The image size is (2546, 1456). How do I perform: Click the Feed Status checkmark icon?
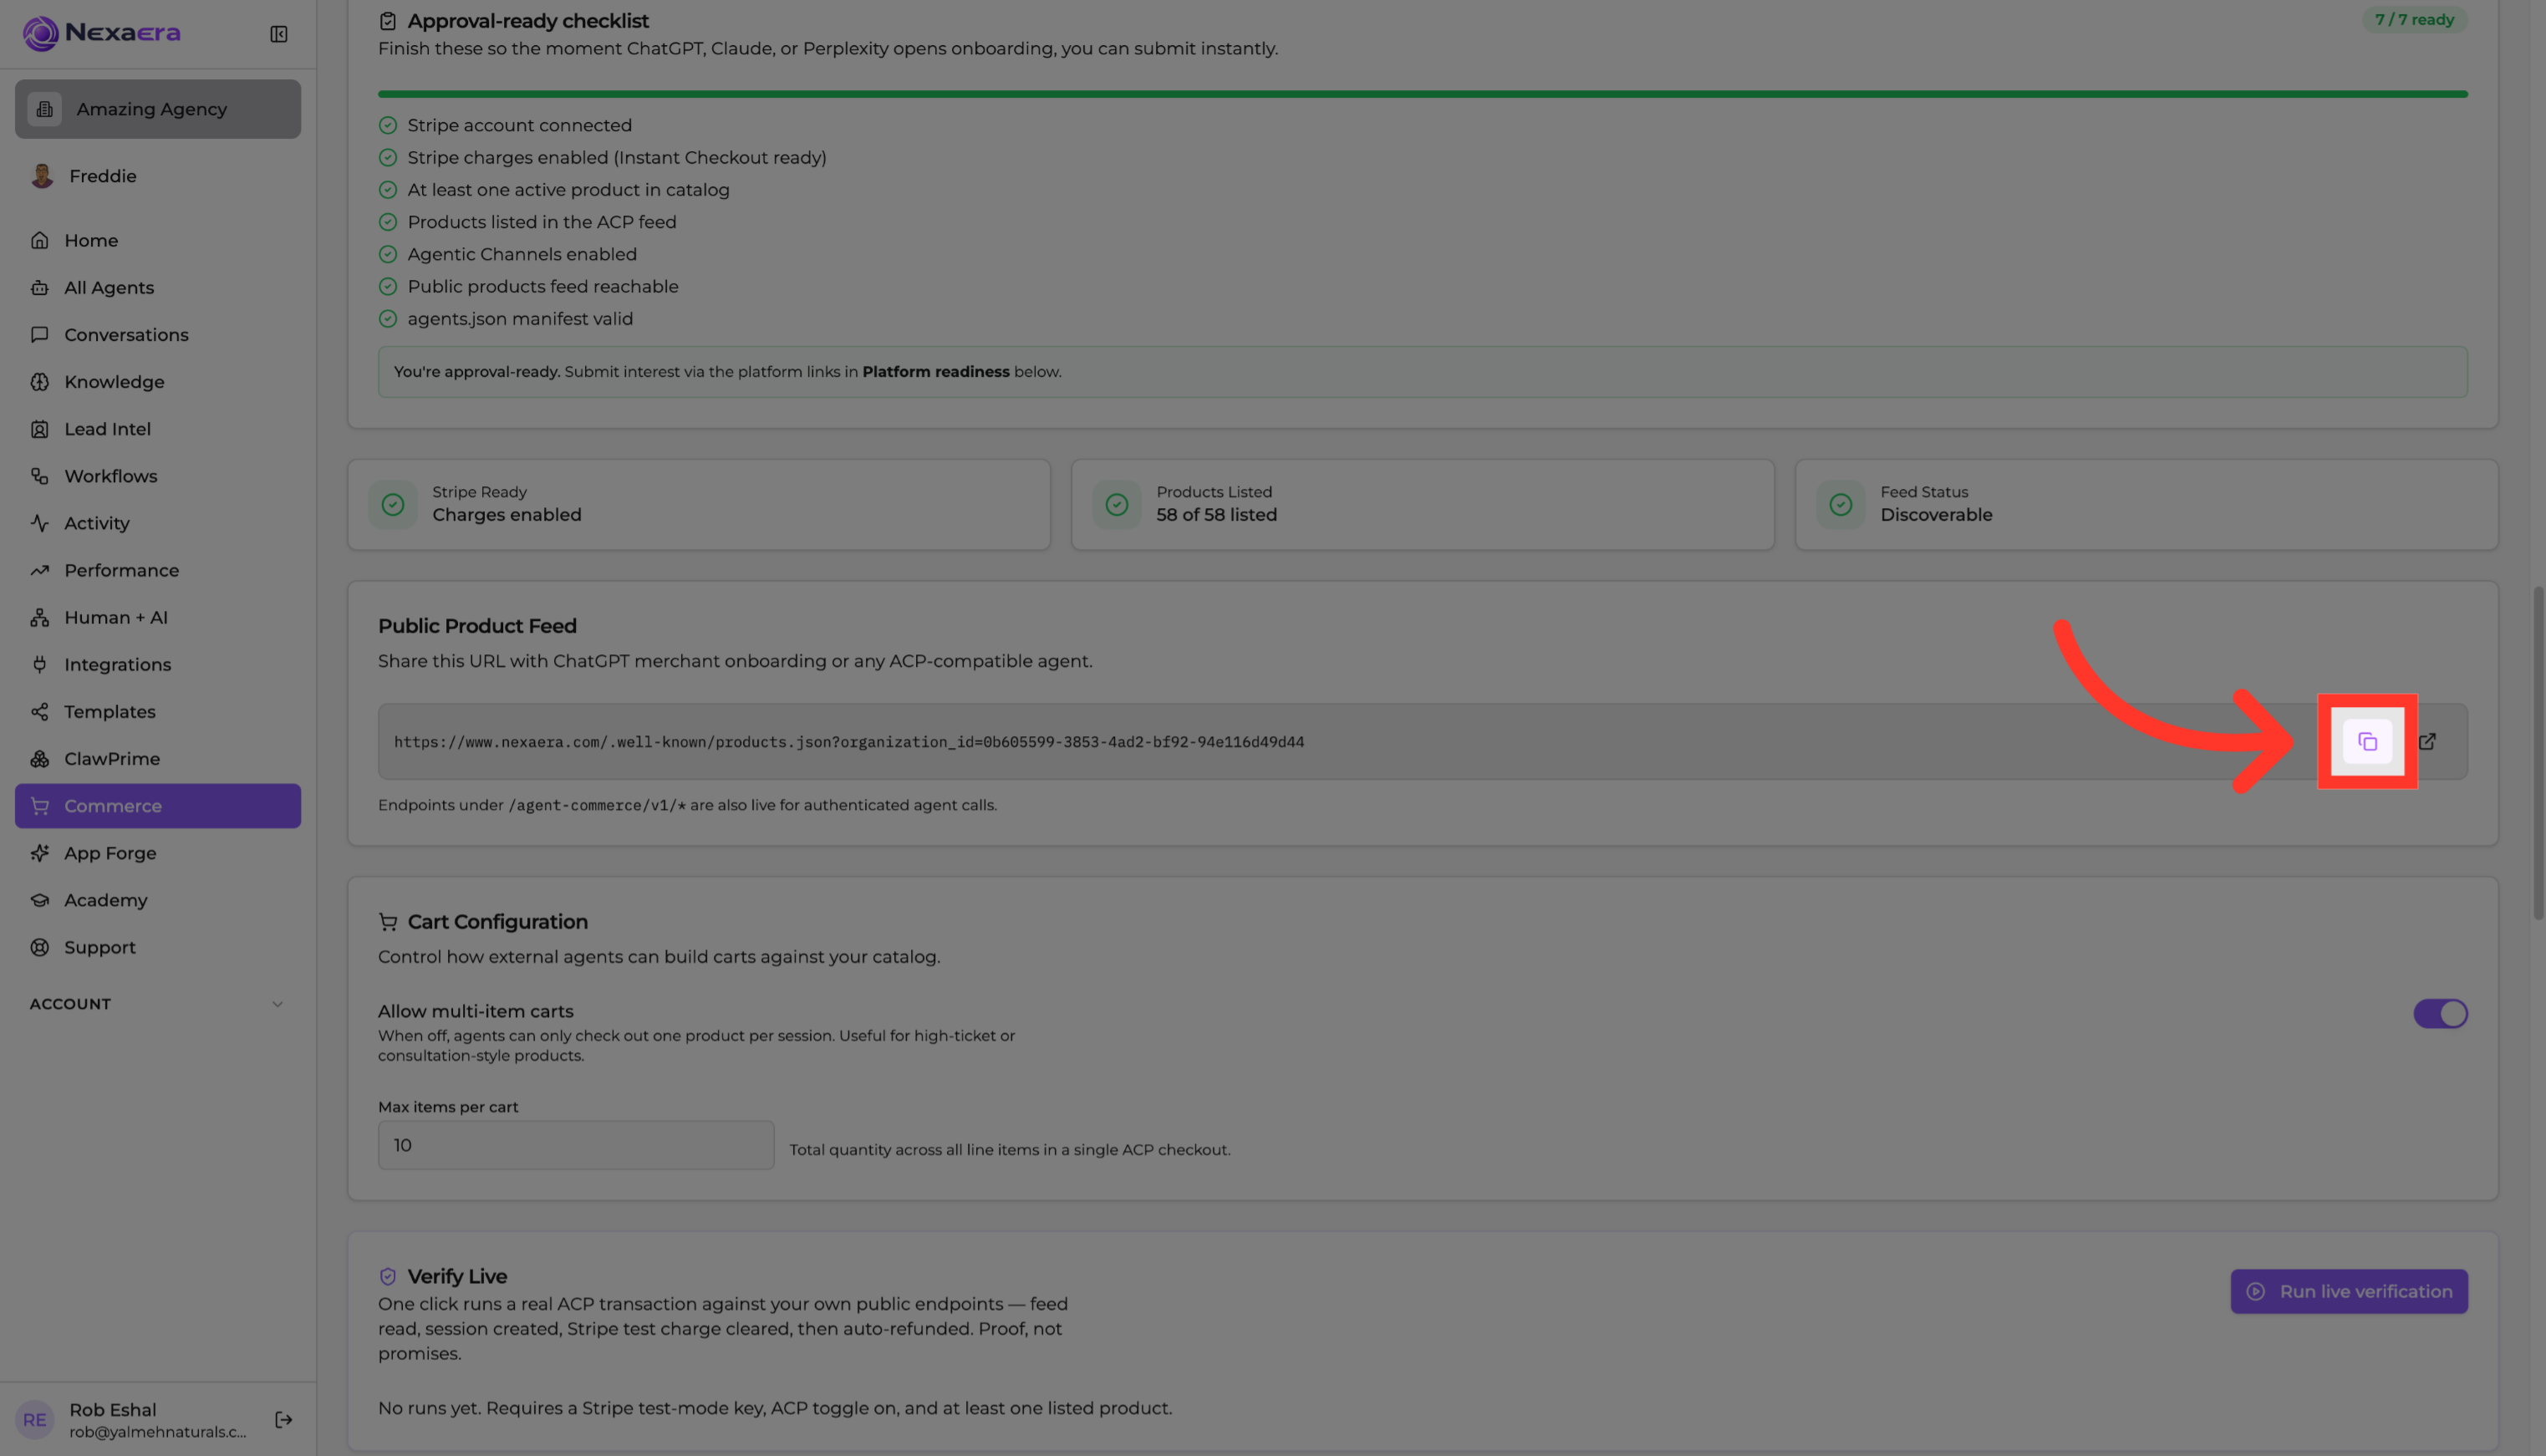coord(1841,505)
